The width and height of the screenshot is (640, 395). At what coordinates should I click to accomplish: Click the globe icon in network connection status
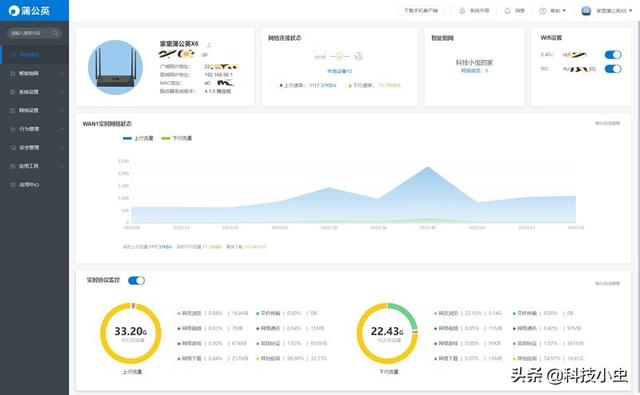click(358, 56)
